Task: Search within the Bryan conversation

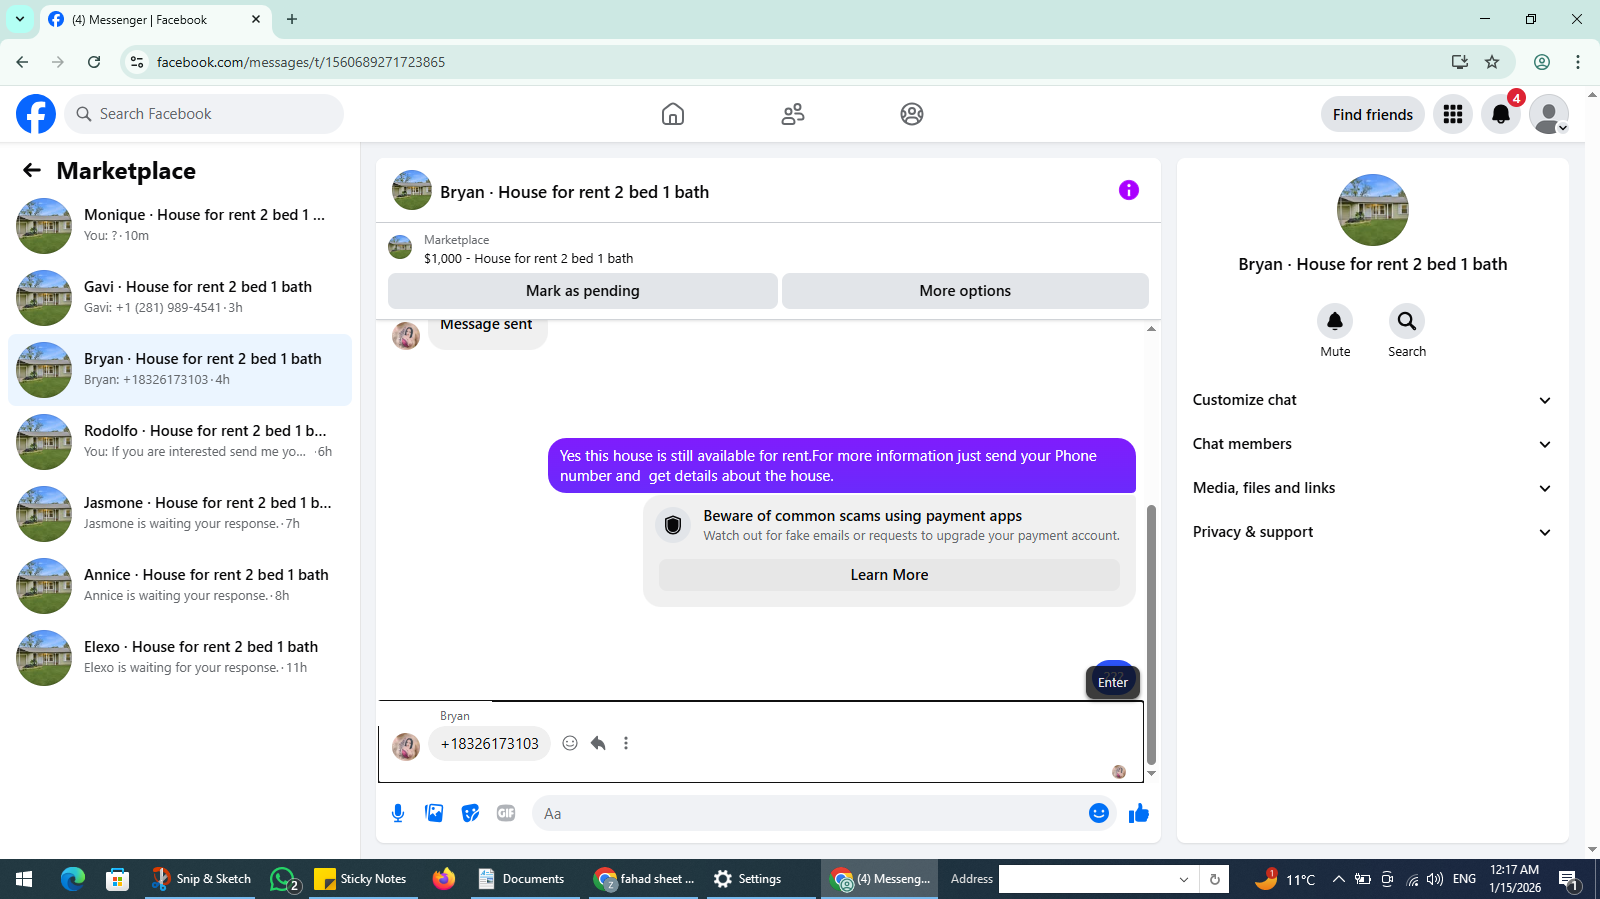Action: [x=1407, y=321]
